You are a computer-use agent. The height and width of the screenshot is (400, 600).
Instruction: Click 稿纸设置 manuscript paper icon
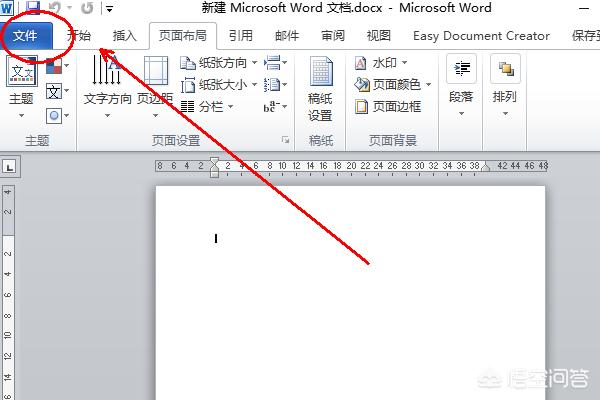click(320, 89)
